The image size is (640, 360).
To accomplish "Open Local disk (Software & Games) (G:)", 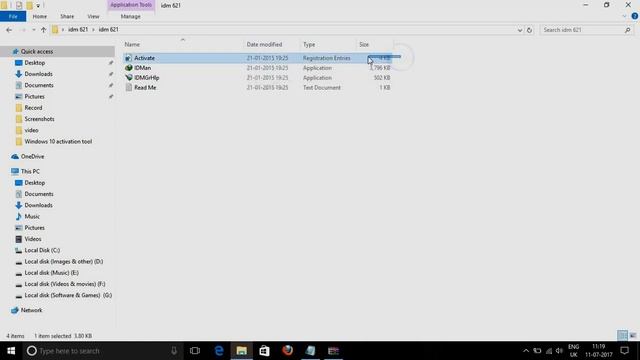I will (68, 295).
